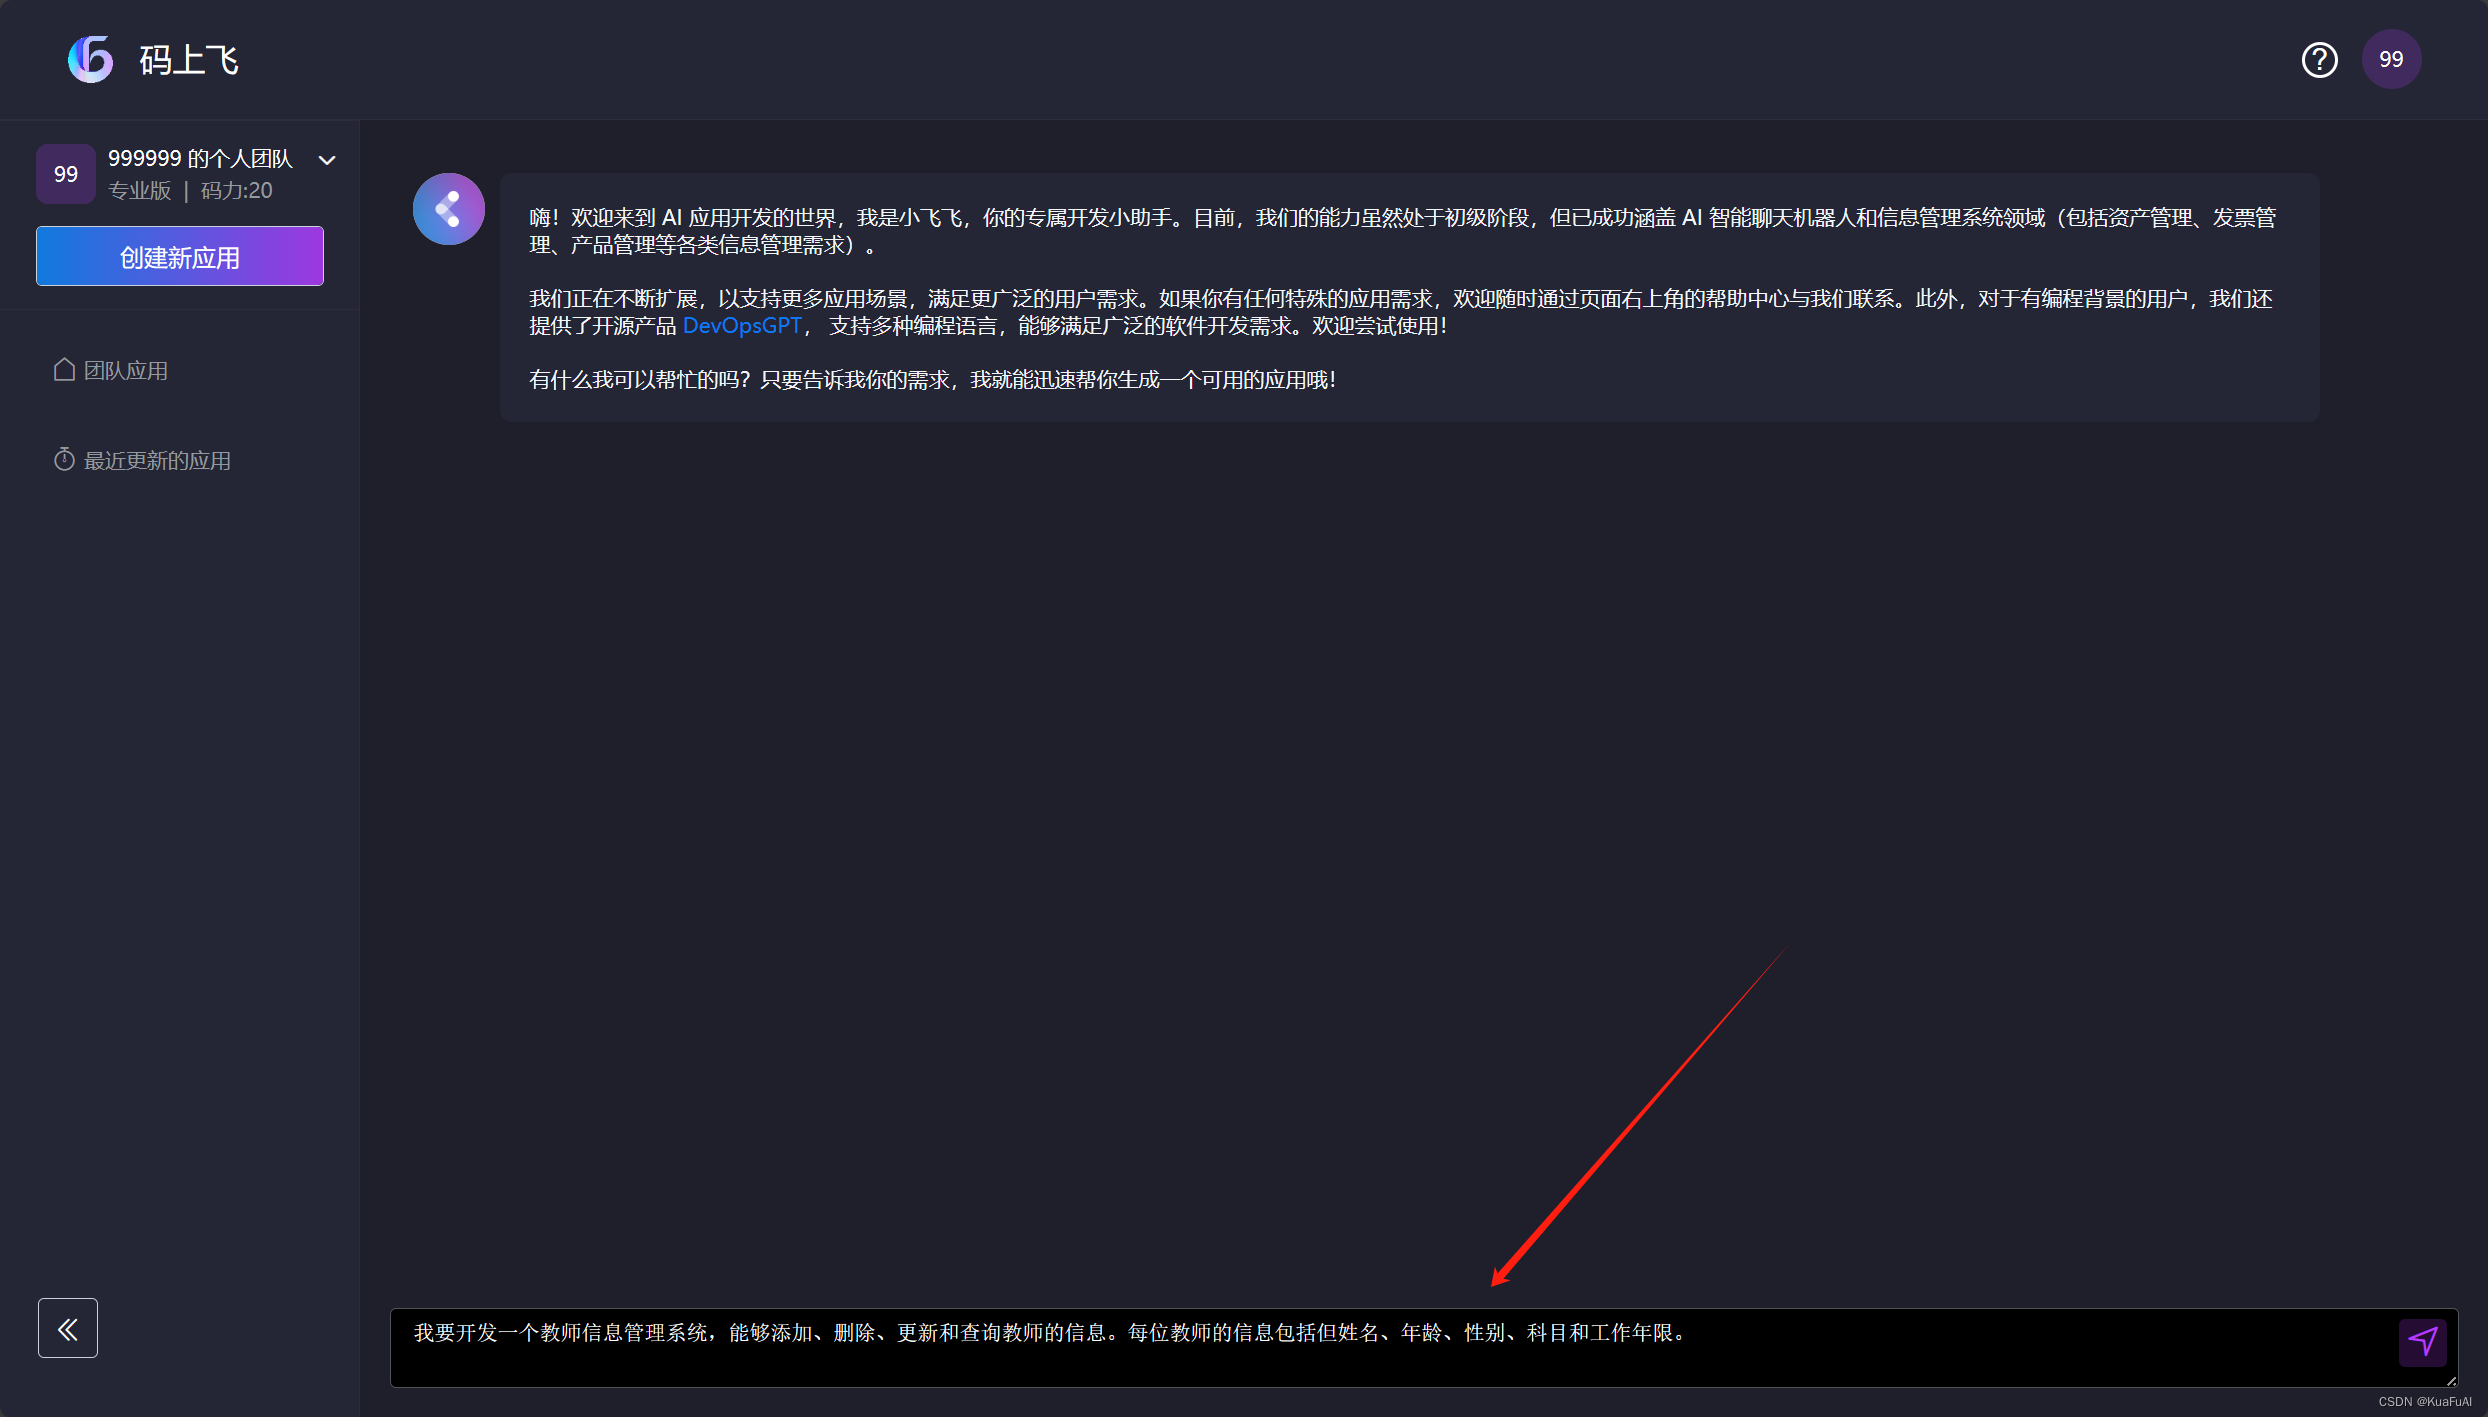Screen dimensions: 2488x1417
Task: Click the 码上飞 swirl logo icon
Action: pyautogui.click(x=91, y=60)
